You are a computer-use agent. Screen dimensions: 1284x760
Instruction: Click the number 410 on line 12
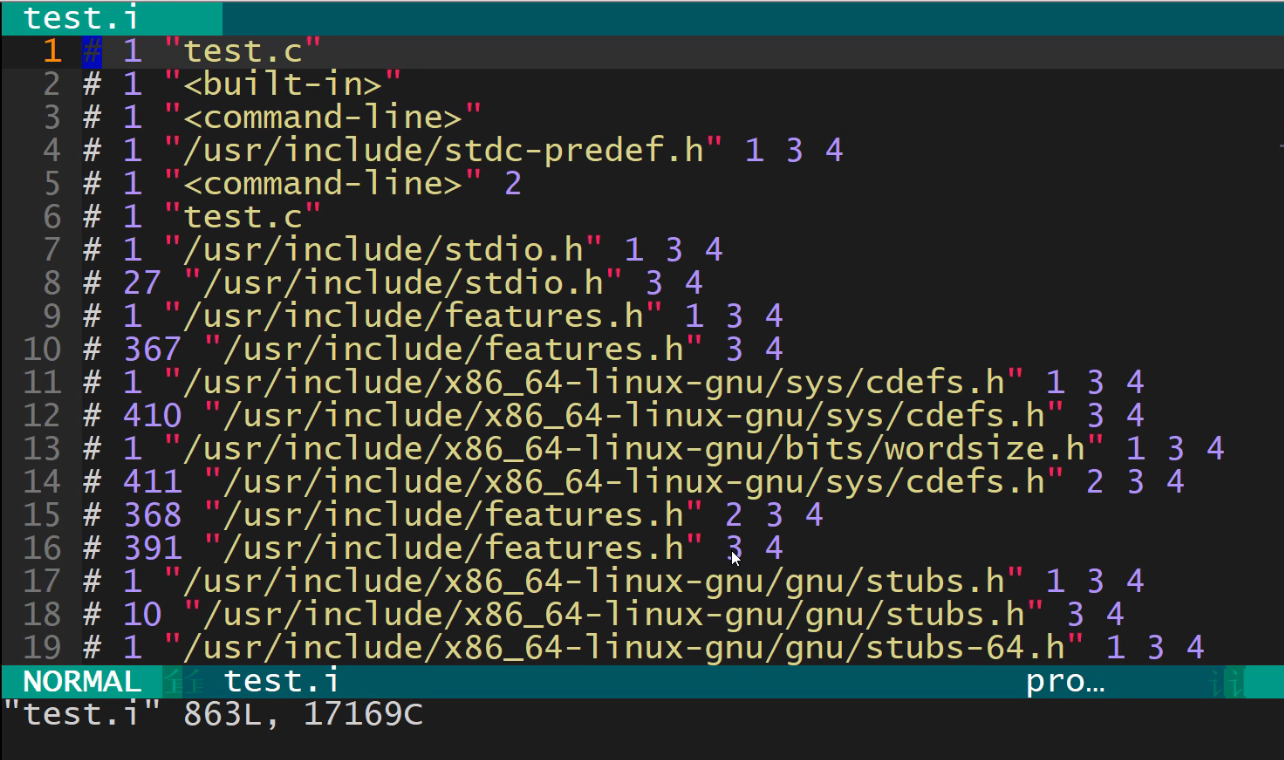tap(152, 414)
